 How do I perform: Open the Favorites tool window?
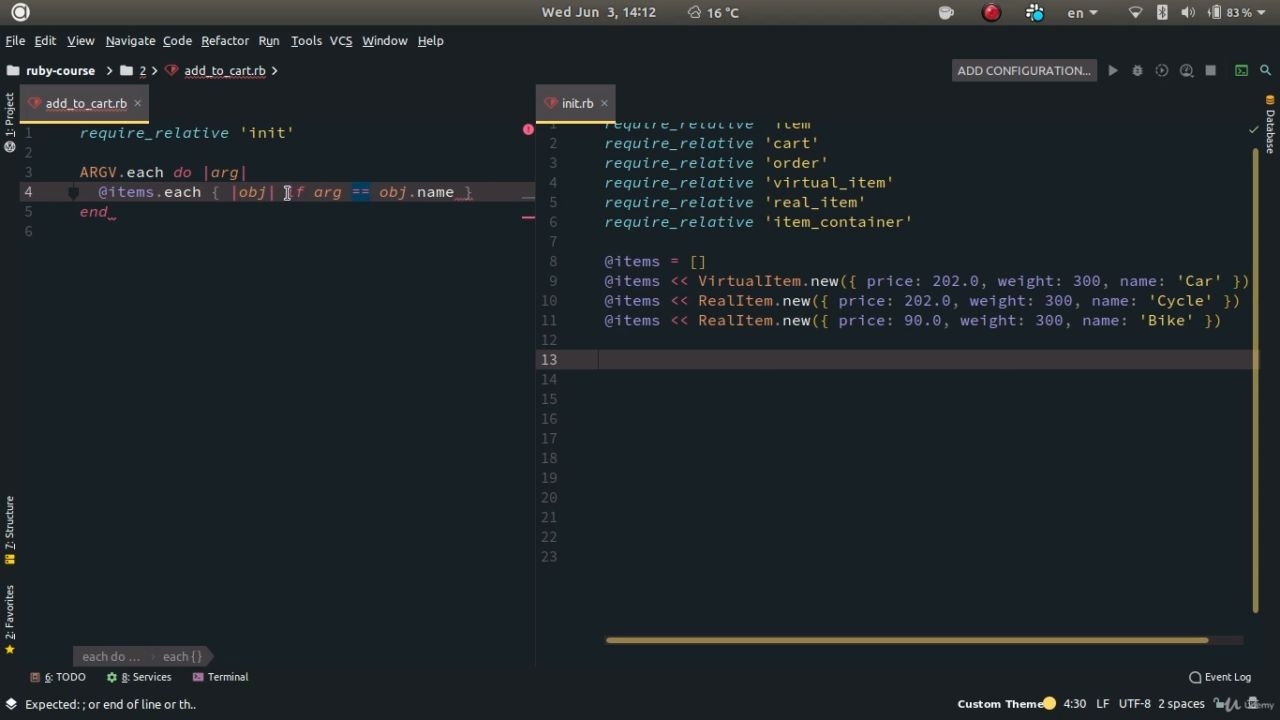point(9,620)
